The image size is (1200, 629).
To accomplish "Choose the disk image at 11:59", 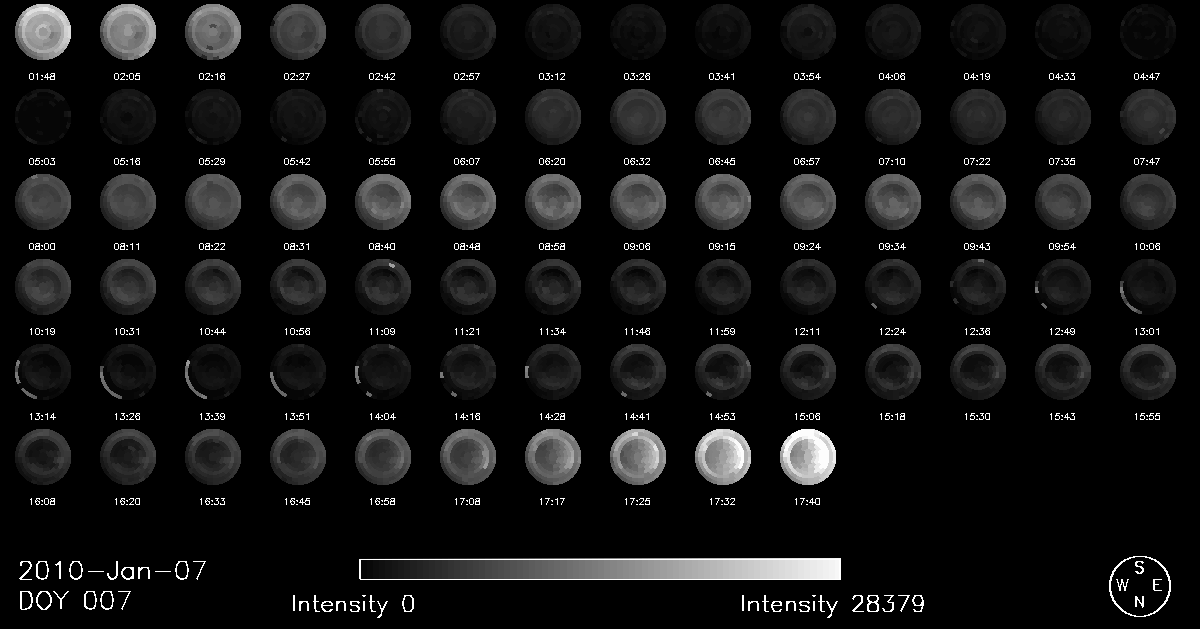I will pyautogui.click(x=722, y=287).
